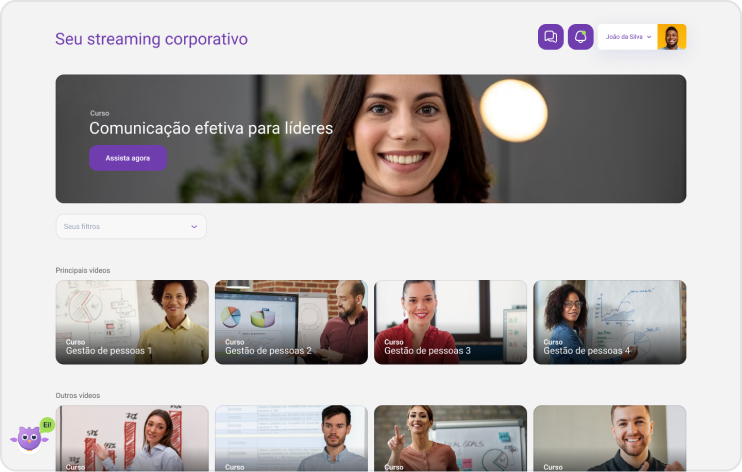Expand the João da Silva user menu
Image resolution: width=742 pixels, height=472 pixels.
pos(628,37)
